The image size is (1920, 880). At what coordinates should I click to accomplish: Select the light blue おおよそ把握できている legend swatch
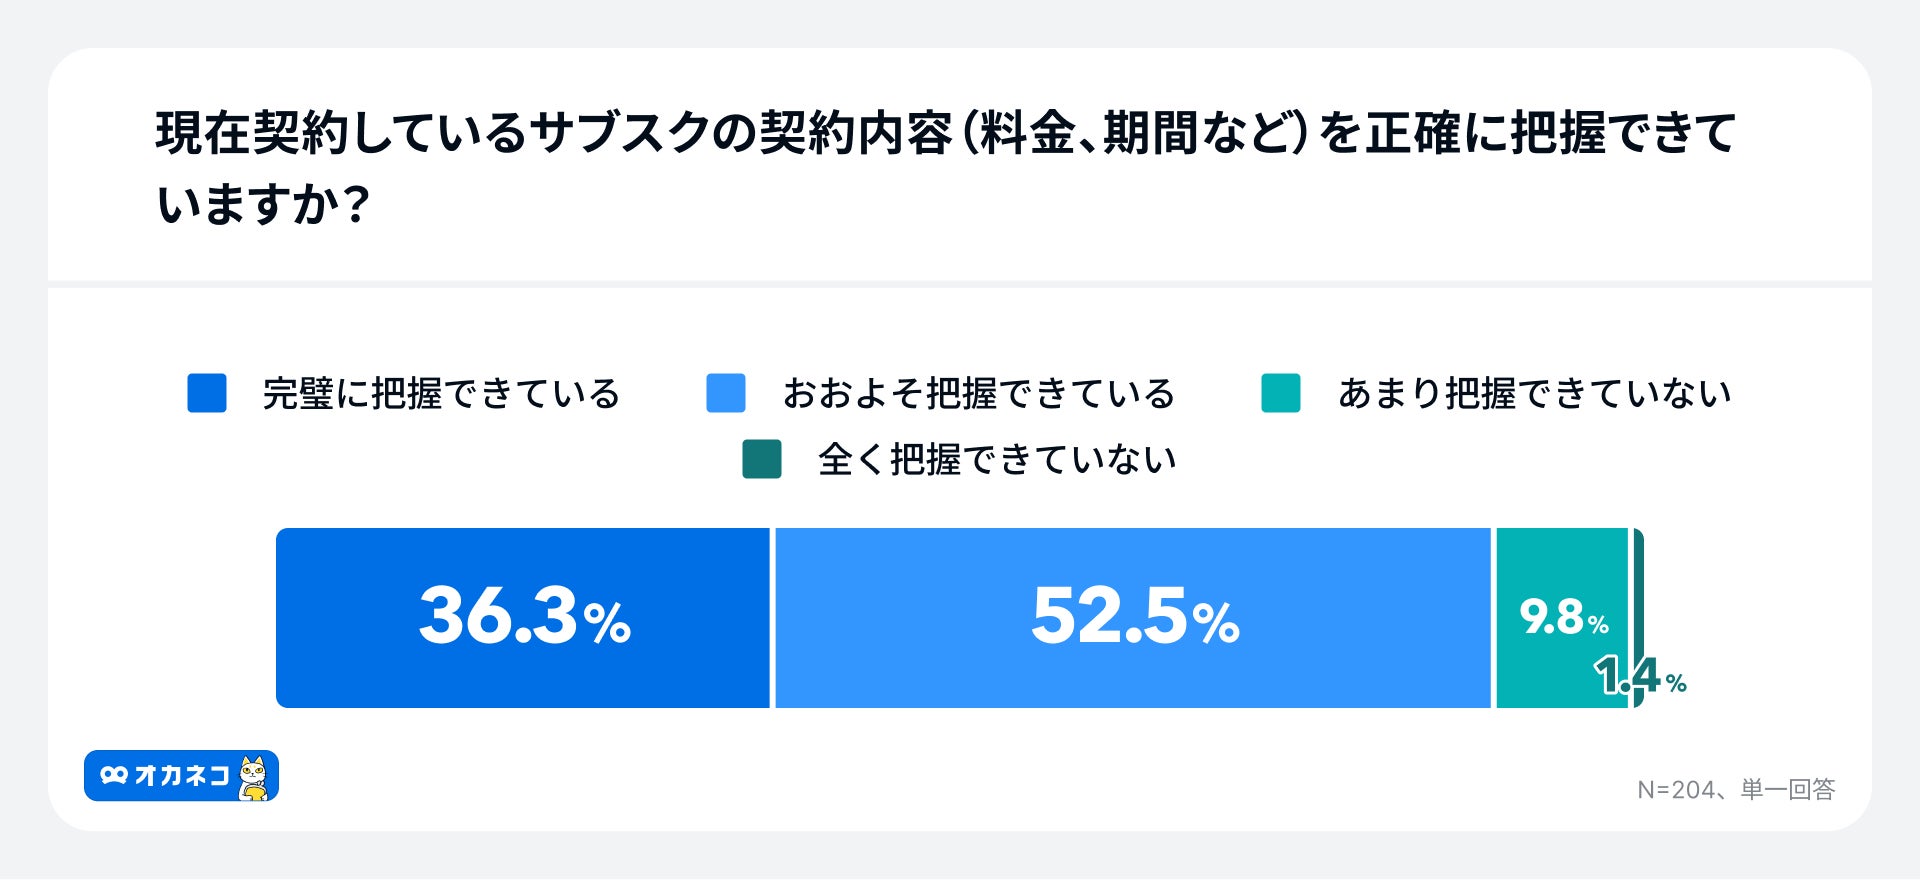pyautogui.click(x=726, y=393)
